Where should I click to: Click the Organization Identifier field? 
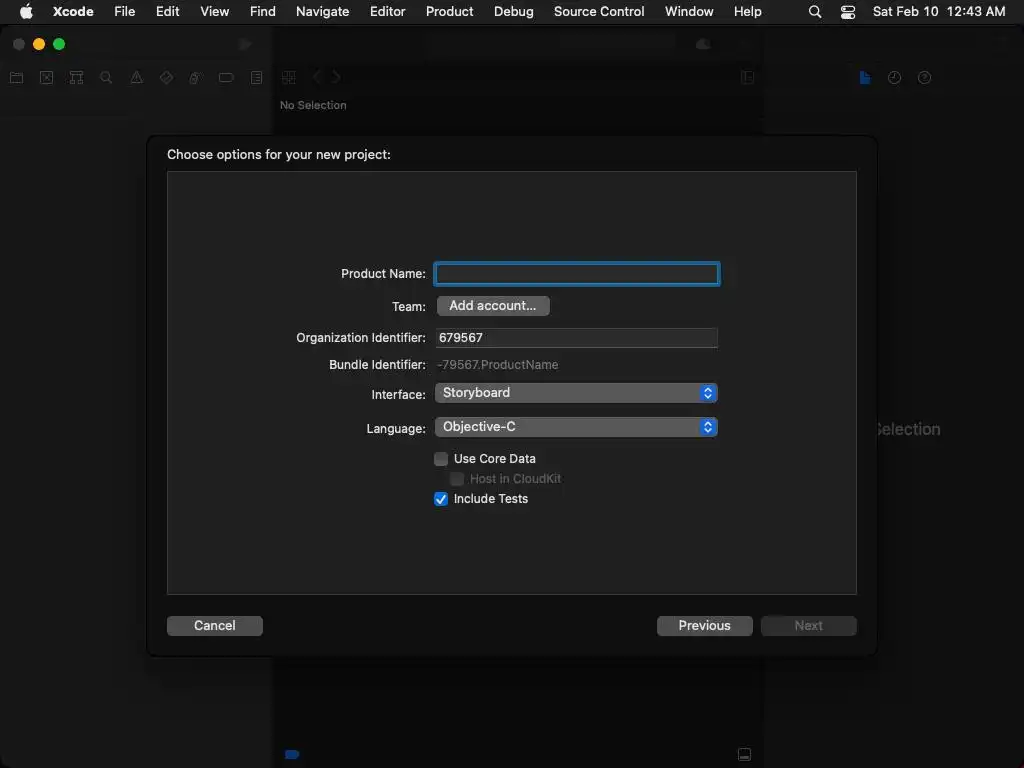click(576, 338)
